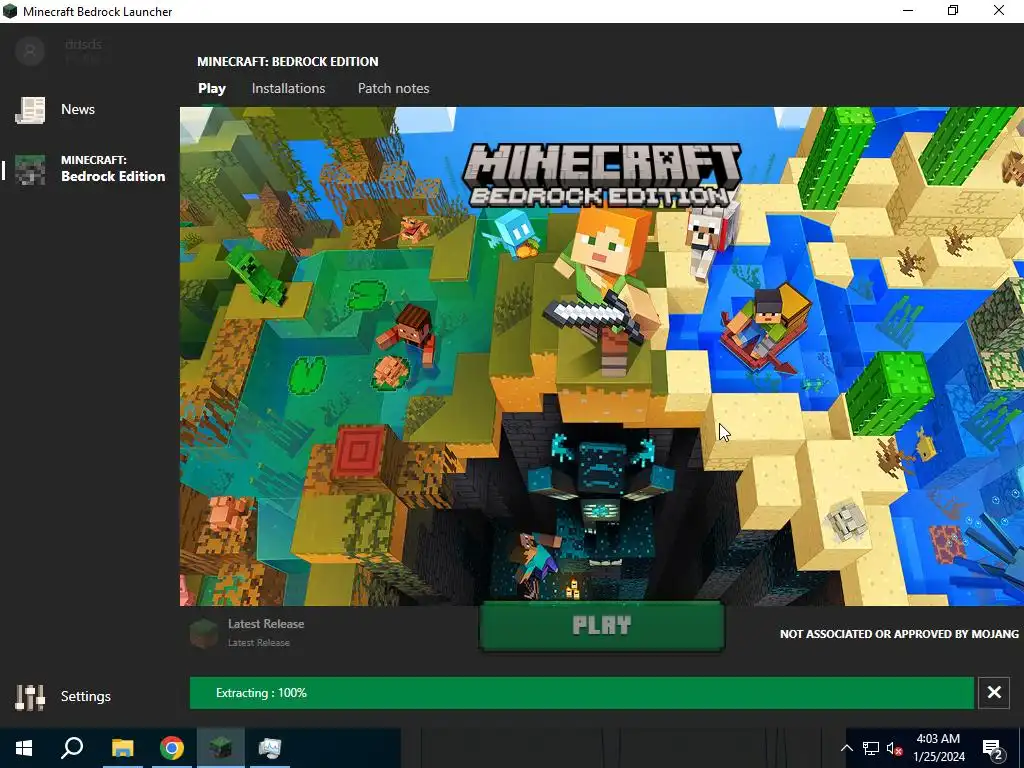Click the Settings label in sidebar
Viewport: 1024px width, 768px height.
(x=86, y=696)
